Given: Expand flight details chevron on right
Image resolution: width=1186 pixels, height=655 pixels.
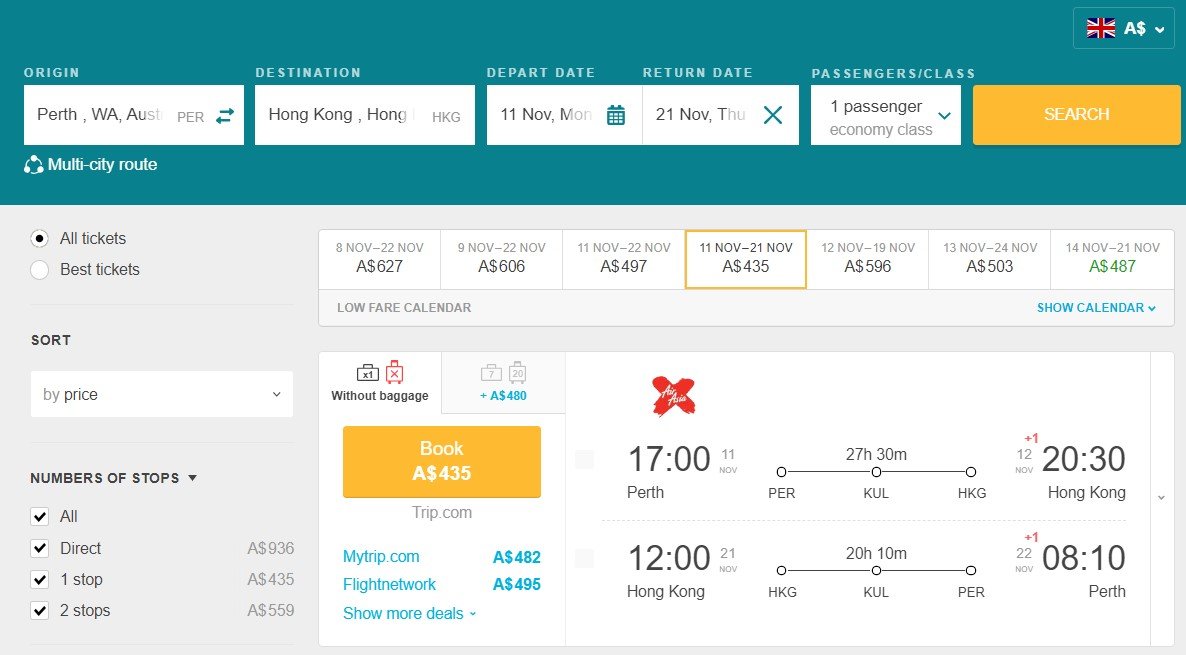Looking at the screenshot, I should (x=1161, y=498).
